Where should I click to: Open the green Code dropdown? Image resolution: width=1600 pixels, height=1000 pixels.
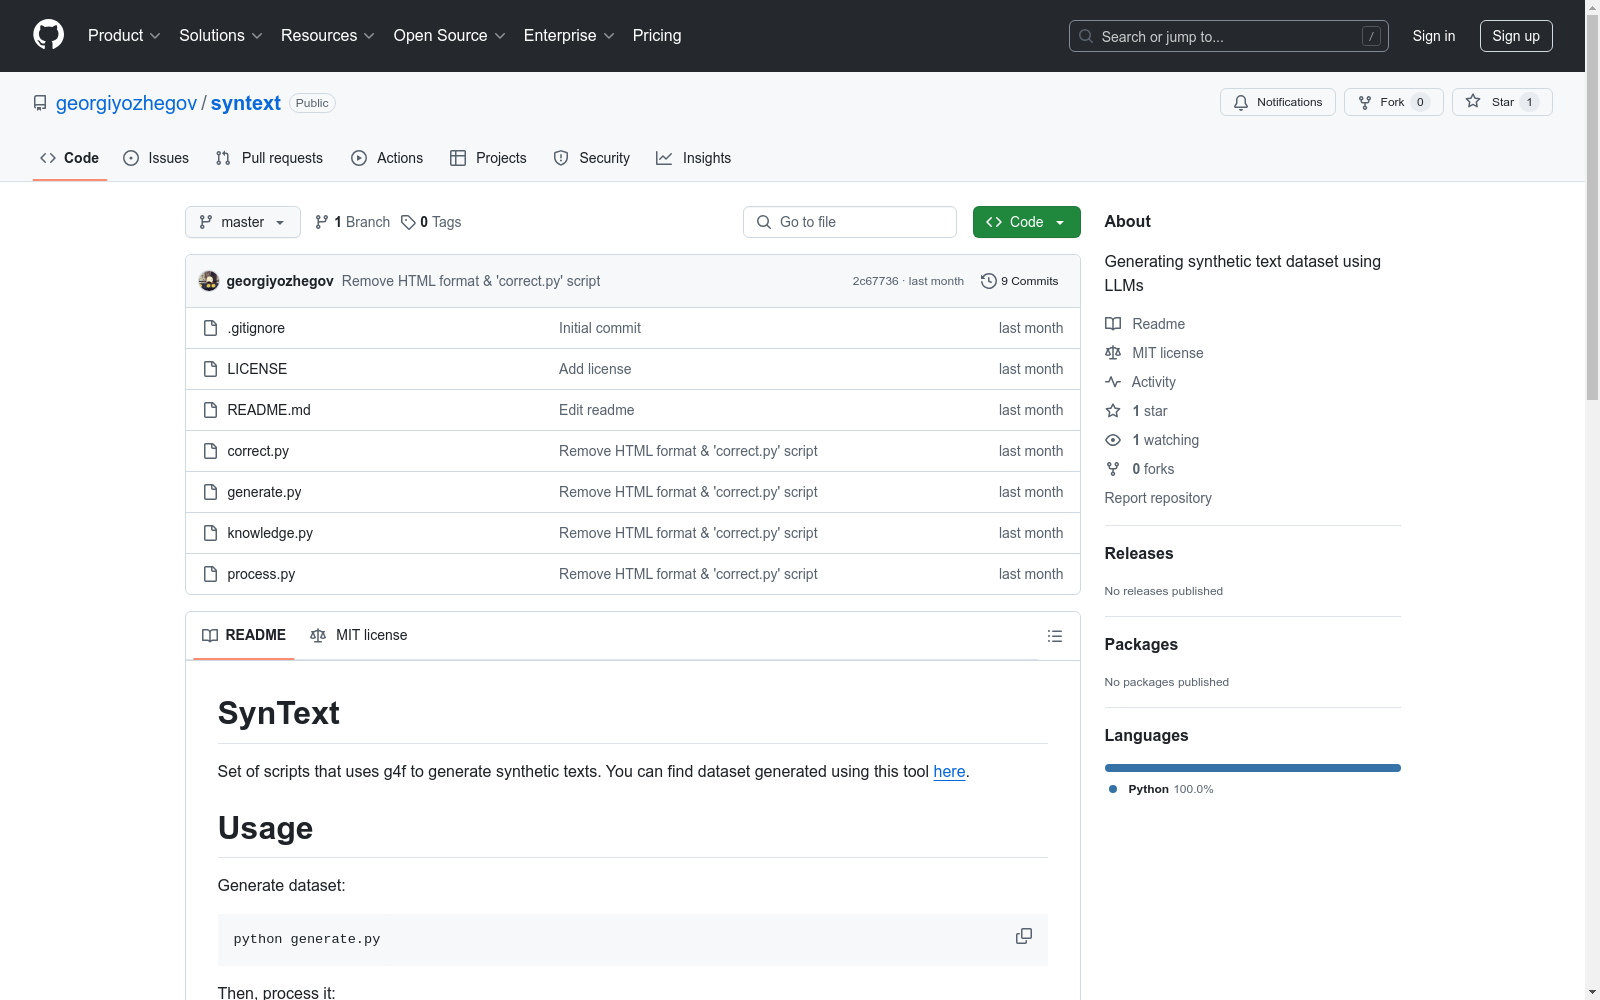click(x=1026, y=222)
